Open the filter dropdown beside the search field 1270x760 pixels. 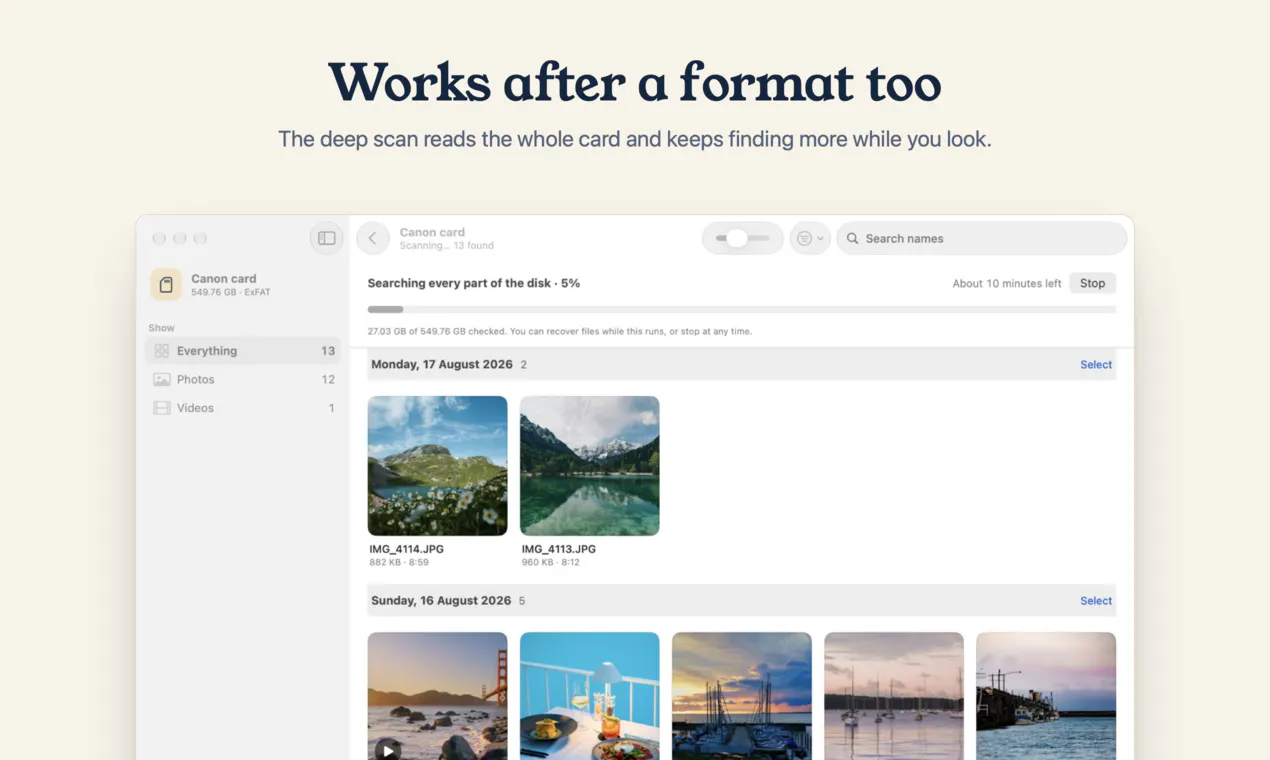click(x=810, y=238)
